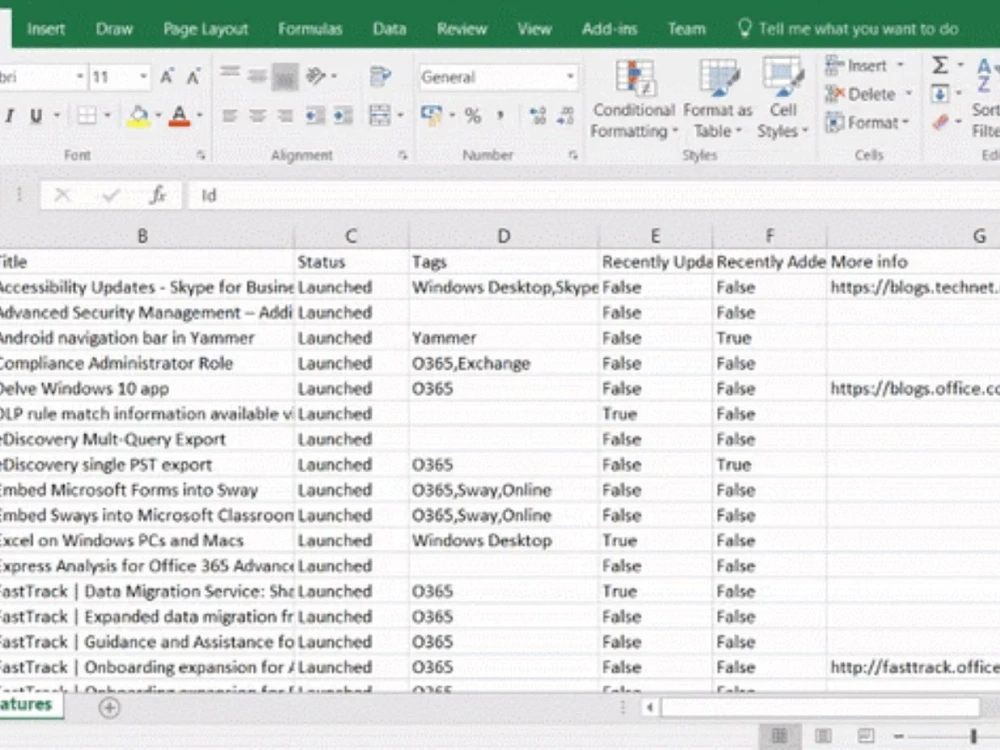Viewport: 1000px width, 750px height.
Task: Open the Data ribbon tab
Action: (389, 29)
